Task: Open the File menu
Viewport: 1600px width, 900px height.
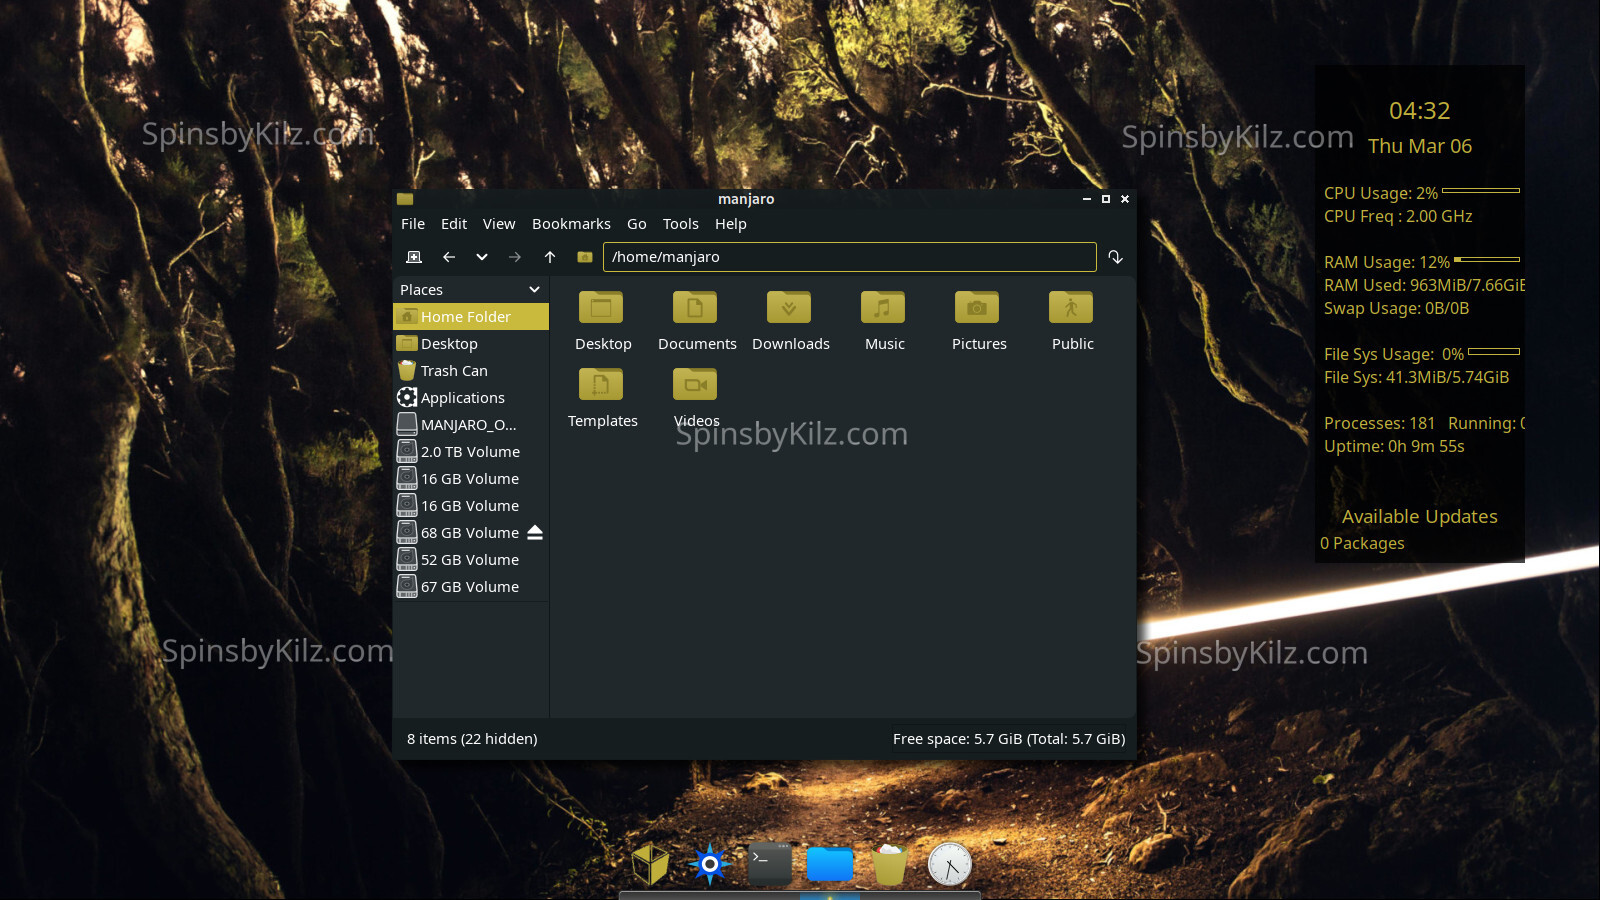Action: point(413,224)
